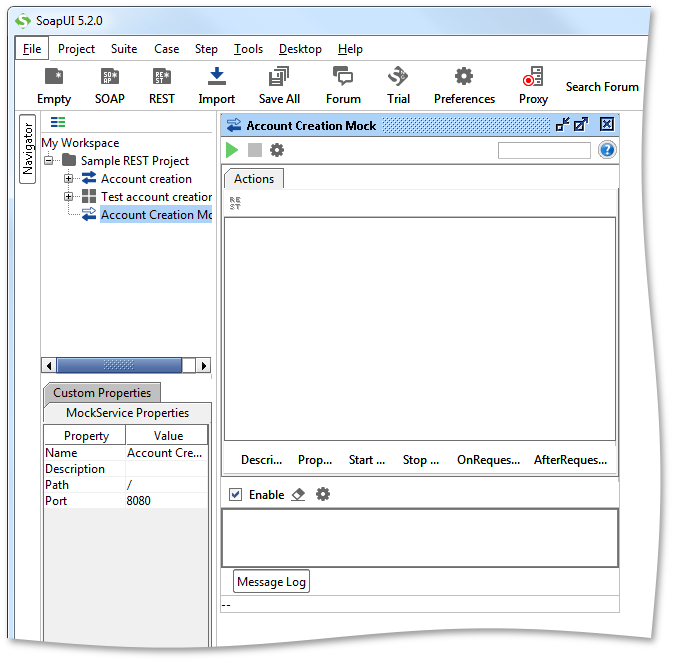Click the Description property value cell
The width and height of the screenshot is (674, 662).
[x=167, y=469]
